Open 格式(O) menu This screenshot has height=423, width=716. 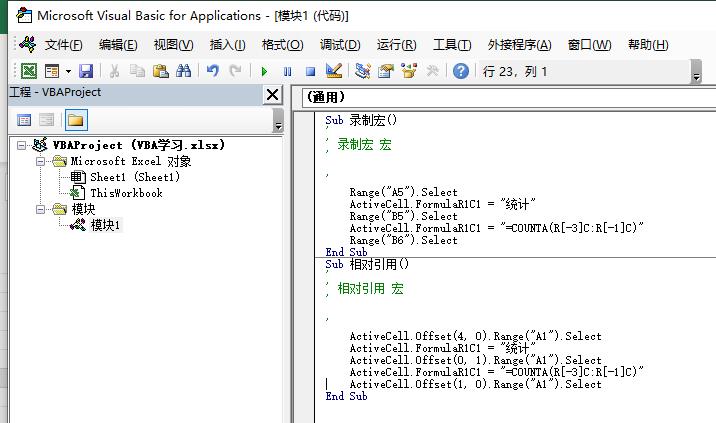pos(282,45)
